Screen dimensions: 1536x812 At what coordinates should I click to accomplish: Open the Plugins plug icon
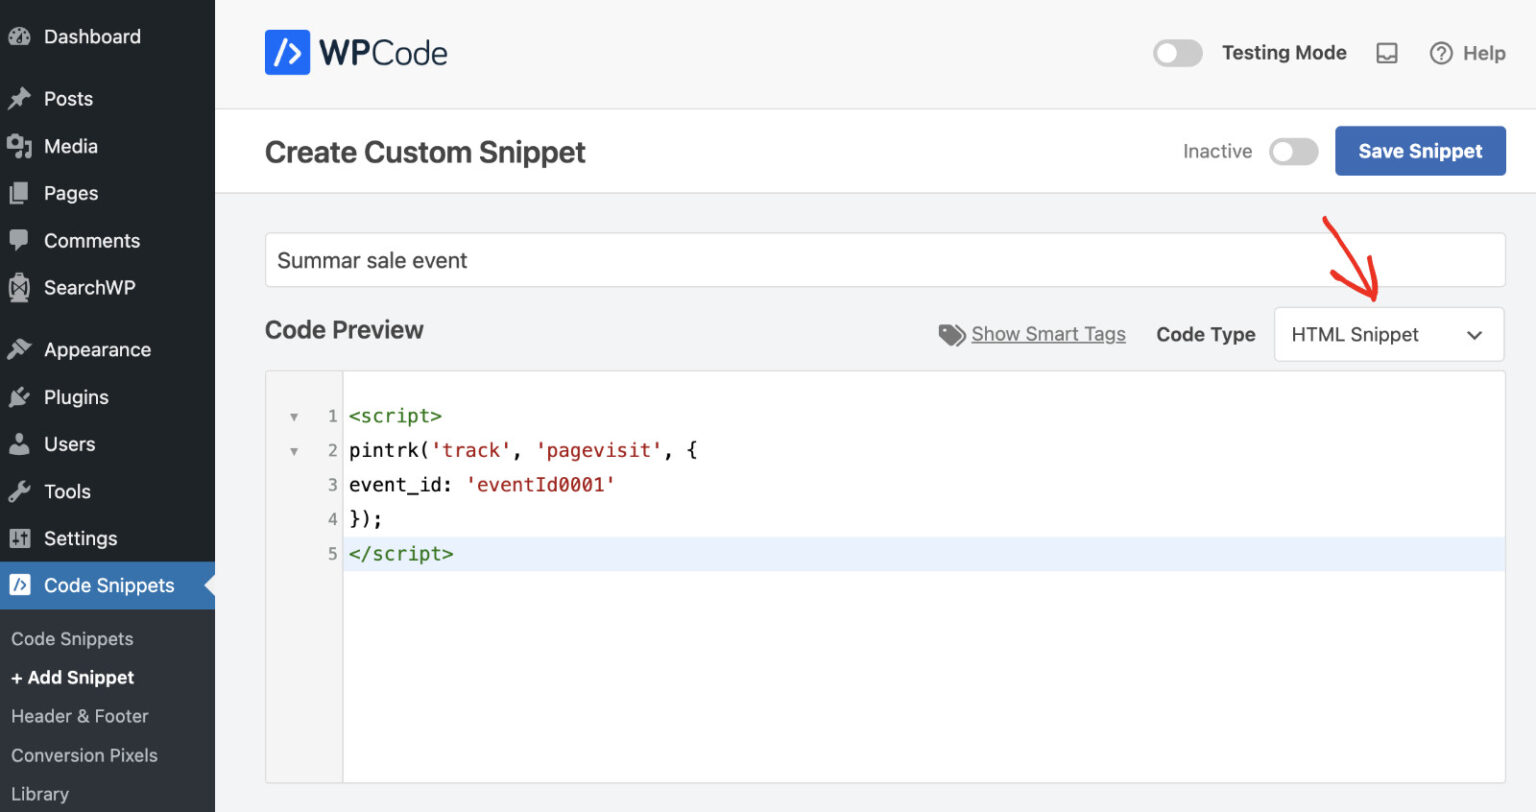22,397
